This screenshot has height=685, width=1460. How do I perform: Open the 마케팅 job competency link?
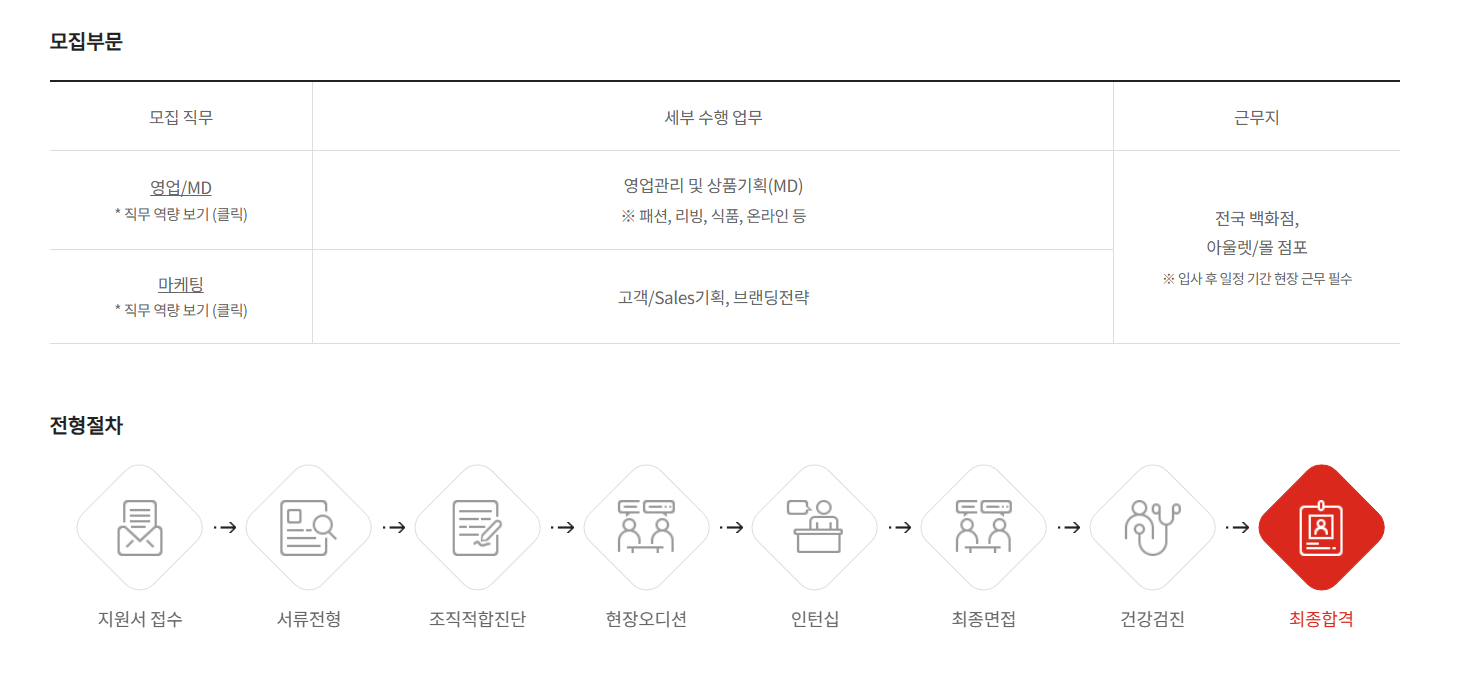[x=181, y=285]
